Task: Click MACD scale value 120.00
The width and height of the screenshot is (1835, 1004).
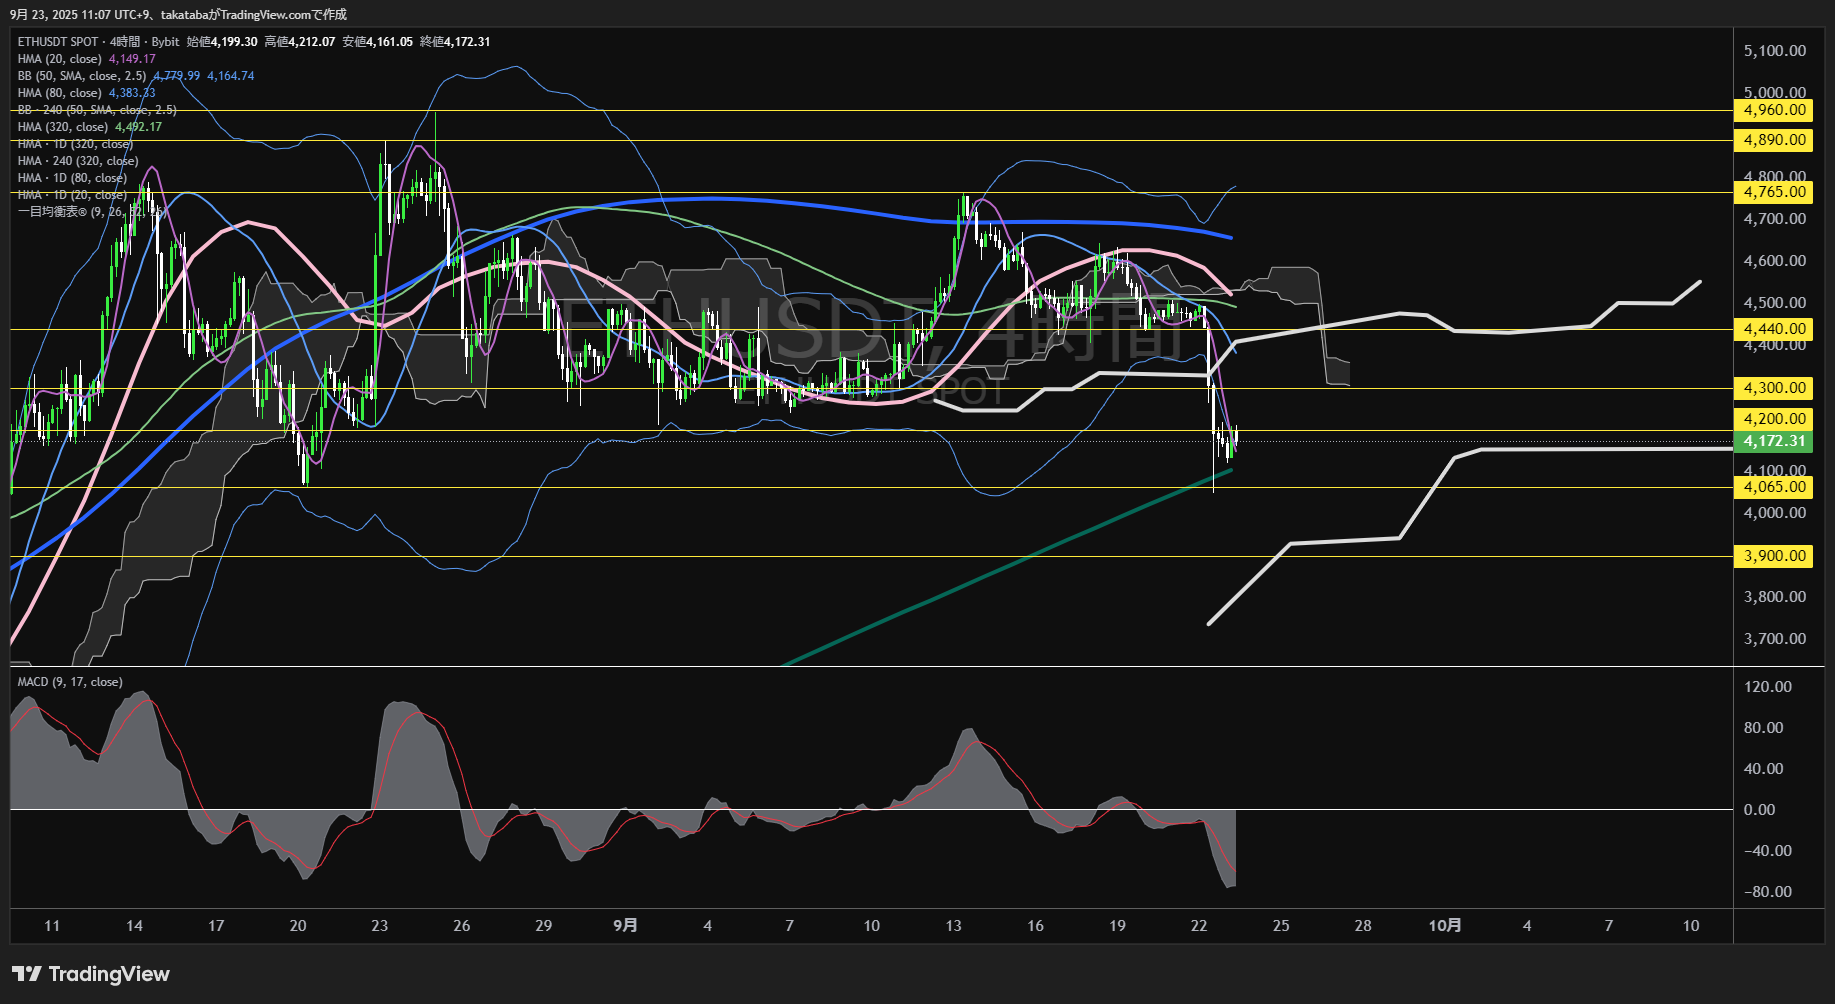Action: coord(1767,687)
